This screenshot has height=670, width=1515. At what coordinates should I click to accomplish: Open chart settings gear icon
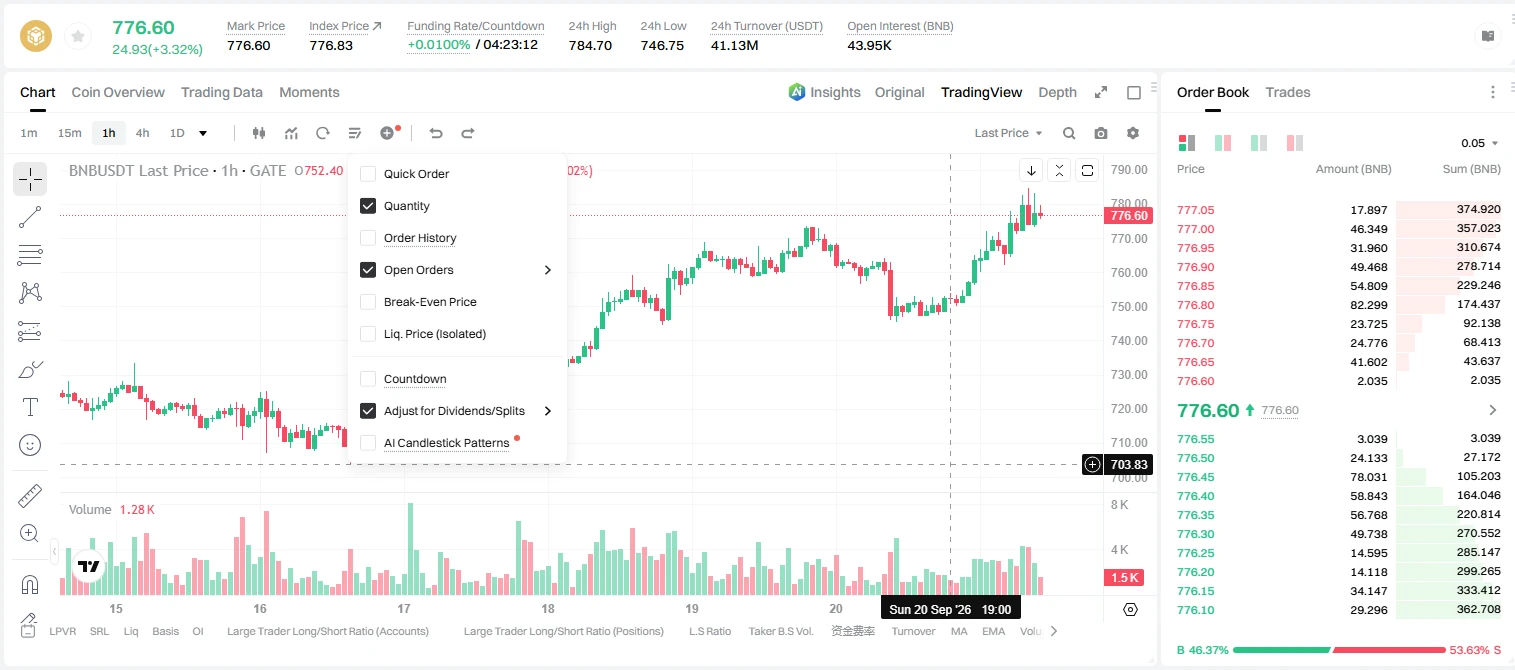click(1133, 133)
